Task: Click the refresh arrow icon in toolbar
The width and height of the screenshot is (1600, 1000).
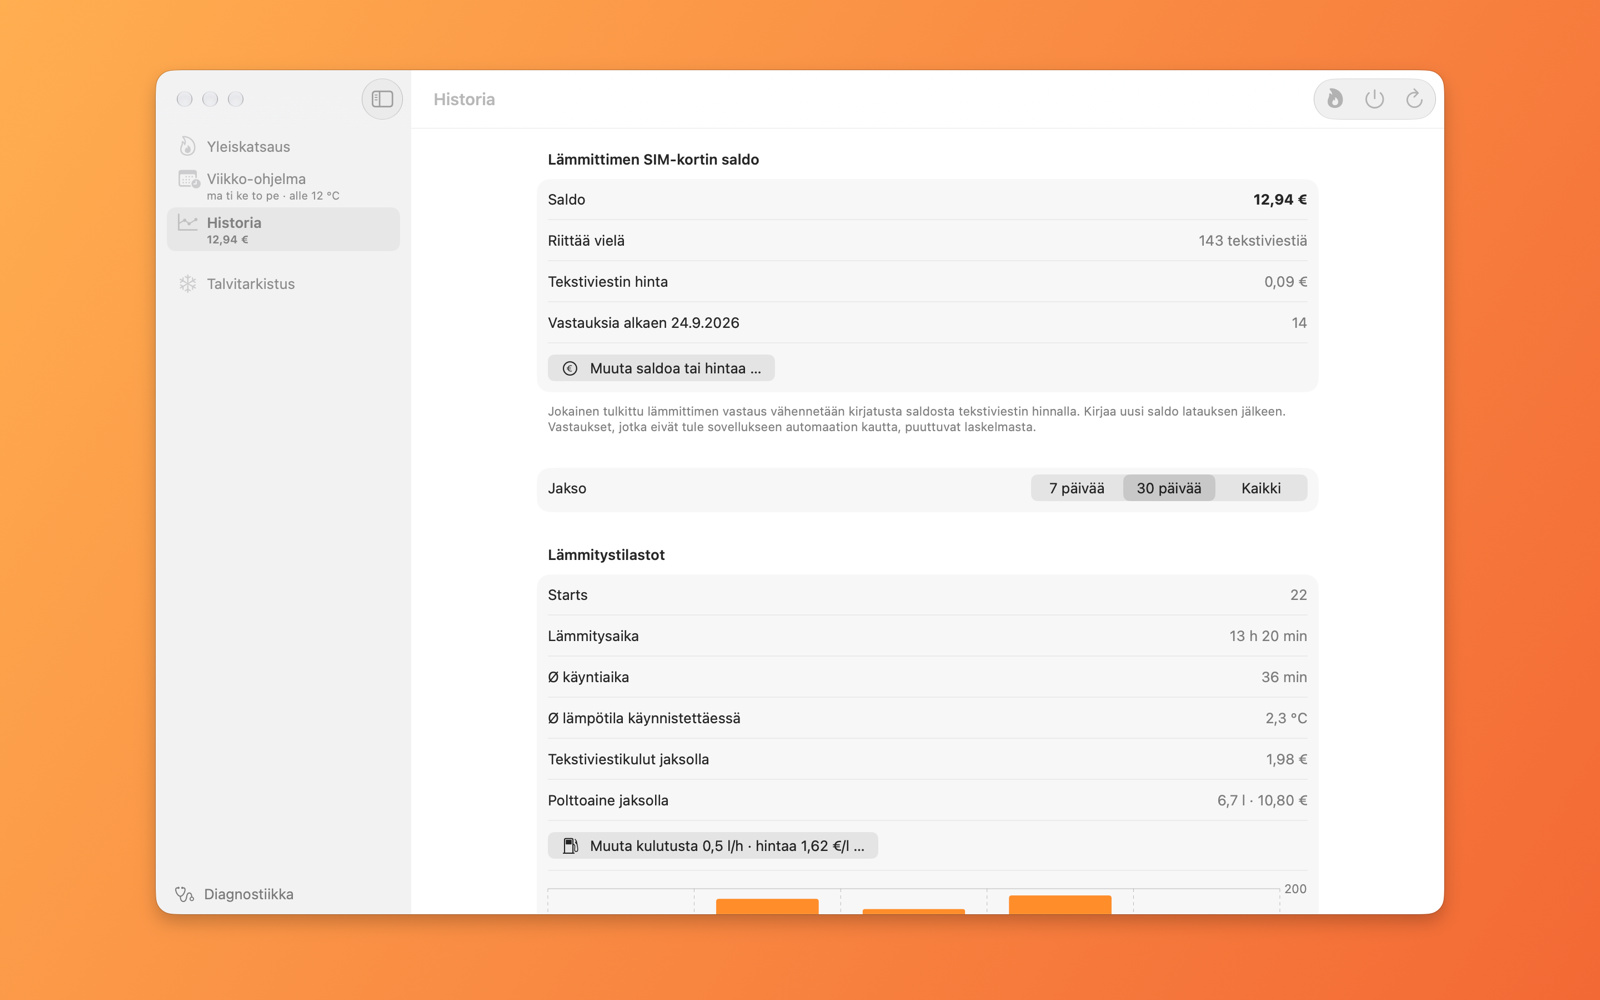Action: 1414,99
